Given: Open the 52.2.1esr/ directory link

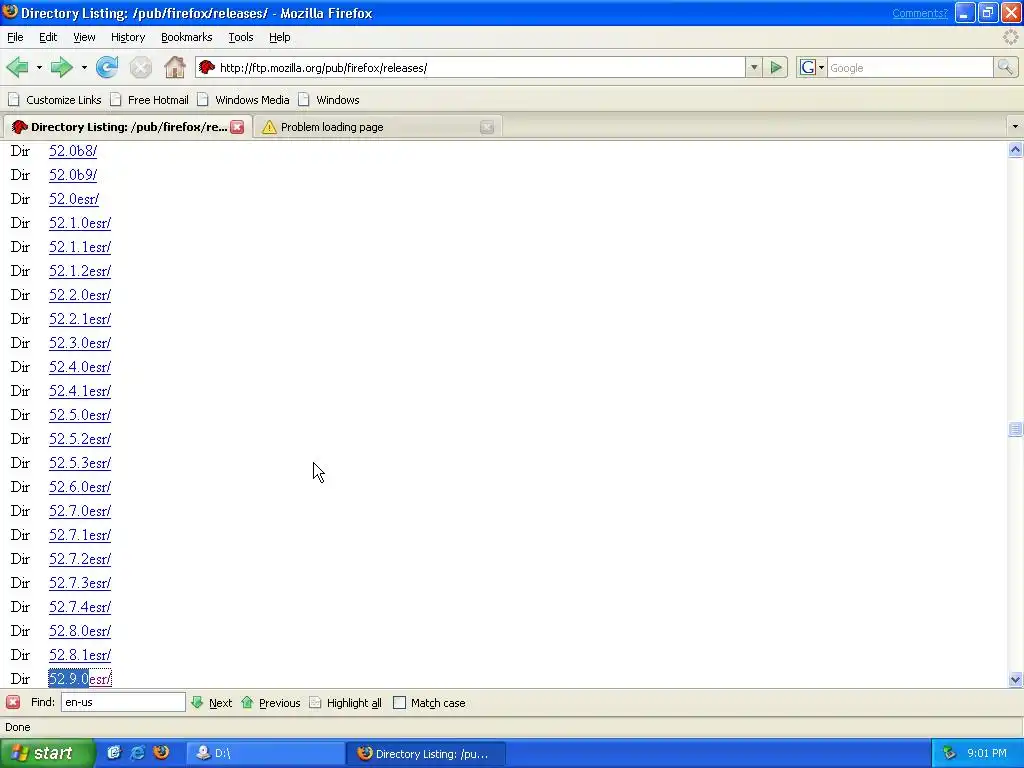Looking at the screenshot, I should (x=80, y=319).
